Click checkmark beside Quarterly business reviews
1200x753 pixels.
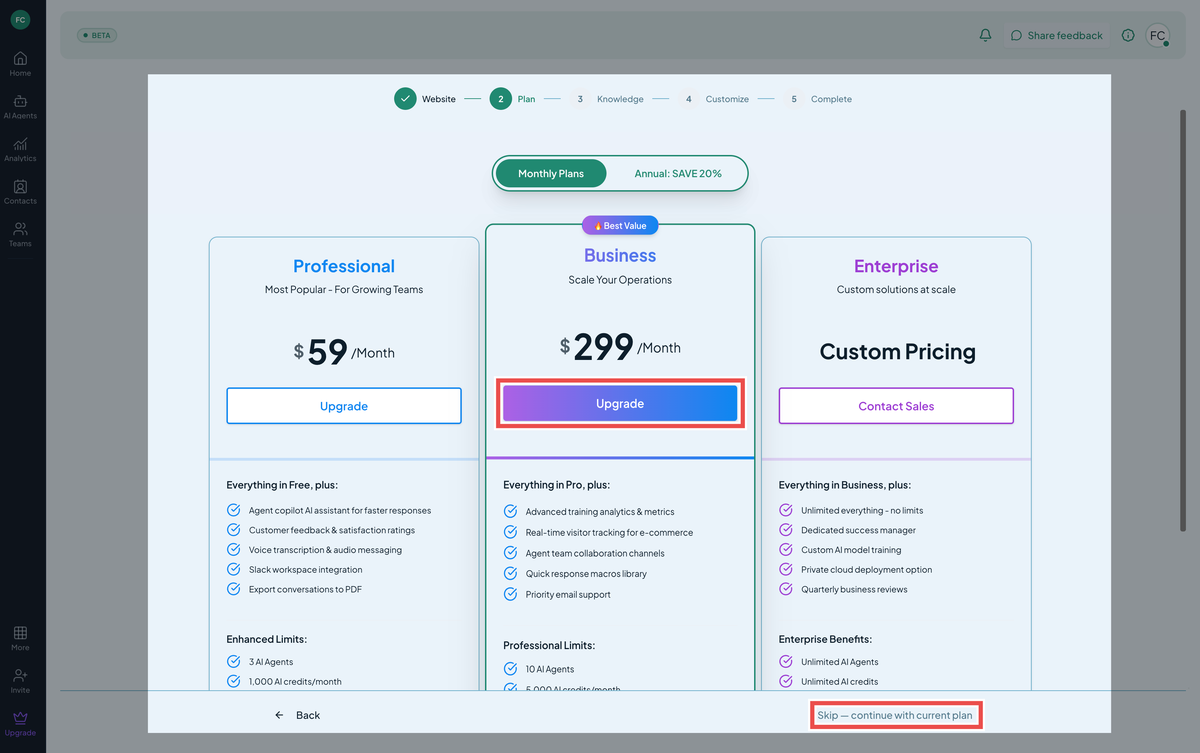point(786,589)
